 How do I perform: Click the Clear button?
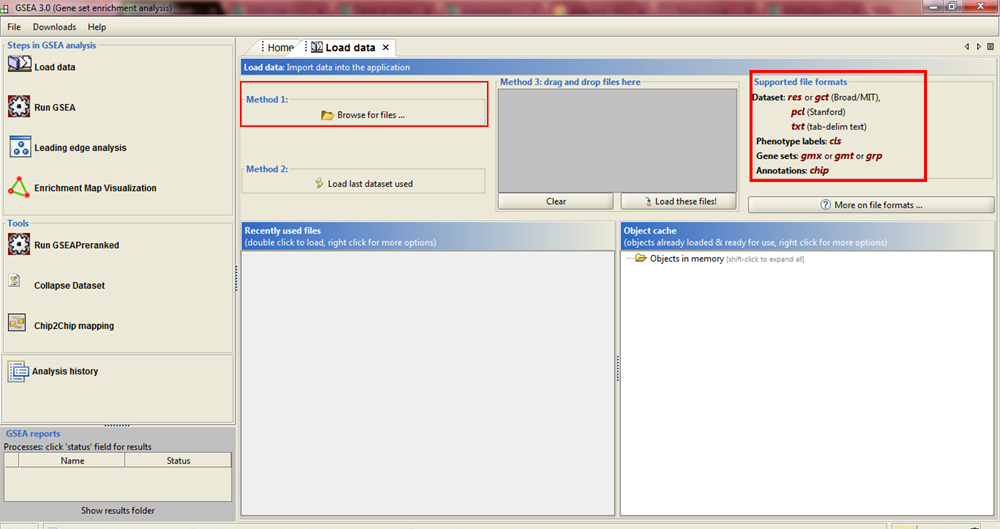click(555, 201)
